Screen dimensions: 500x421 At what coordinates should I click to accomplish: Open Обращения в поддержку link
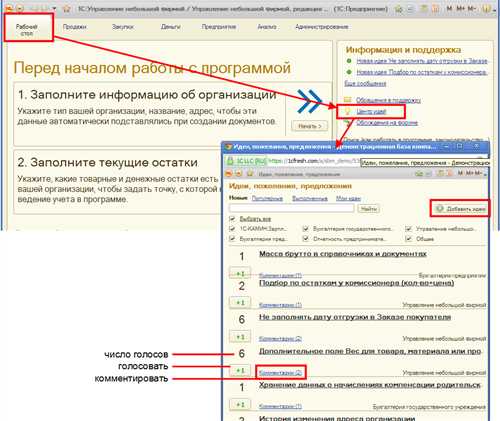[x=388, y=100]
